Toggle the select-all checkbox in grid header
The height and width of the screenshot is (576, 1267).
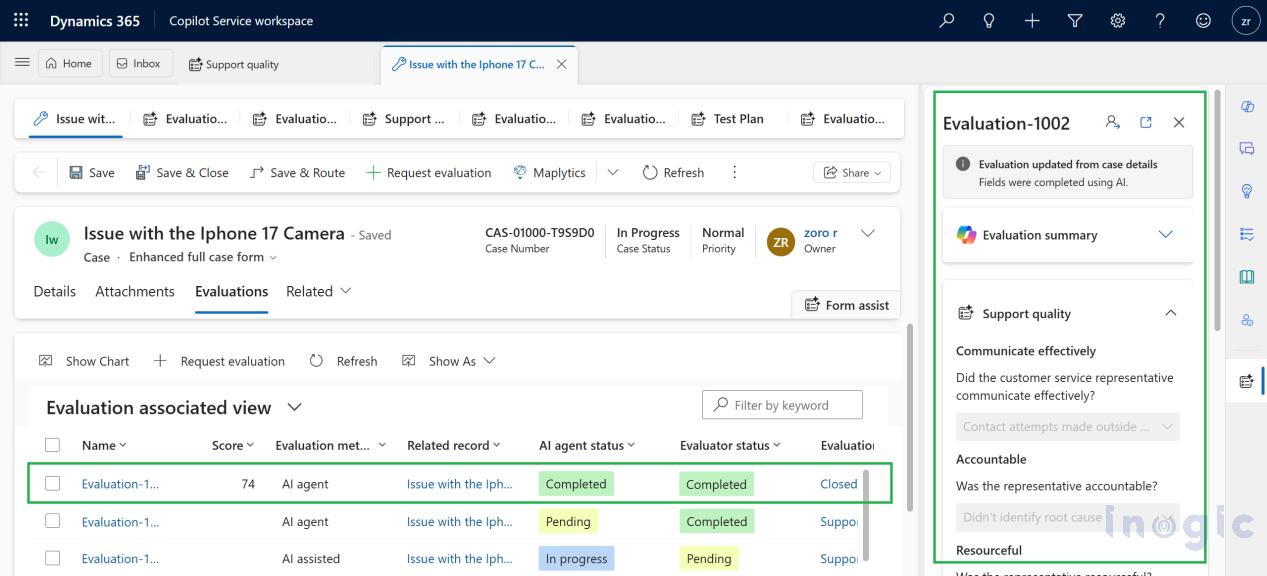coord(53,445)
